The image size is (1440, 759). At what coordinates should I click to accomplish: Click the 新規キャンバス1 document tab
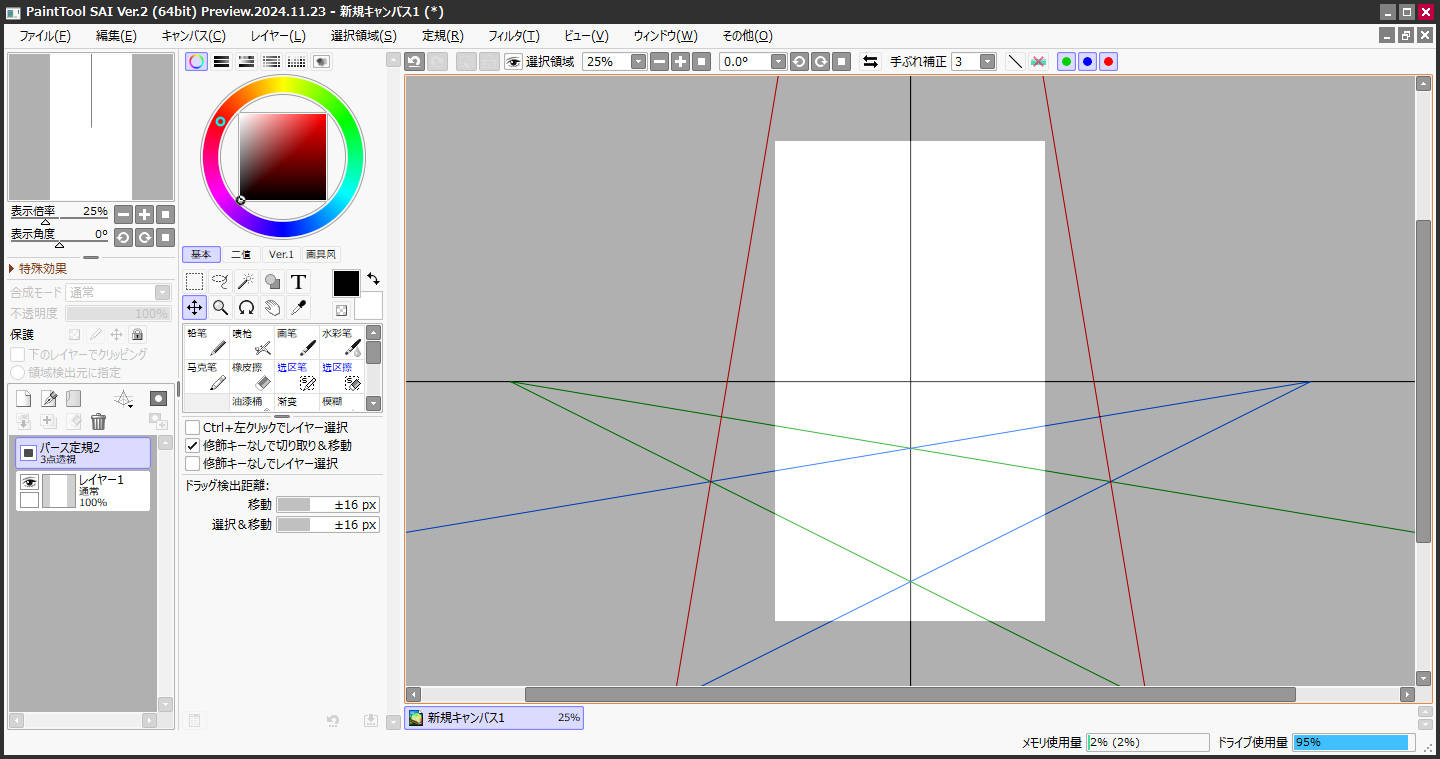(493, 718)
